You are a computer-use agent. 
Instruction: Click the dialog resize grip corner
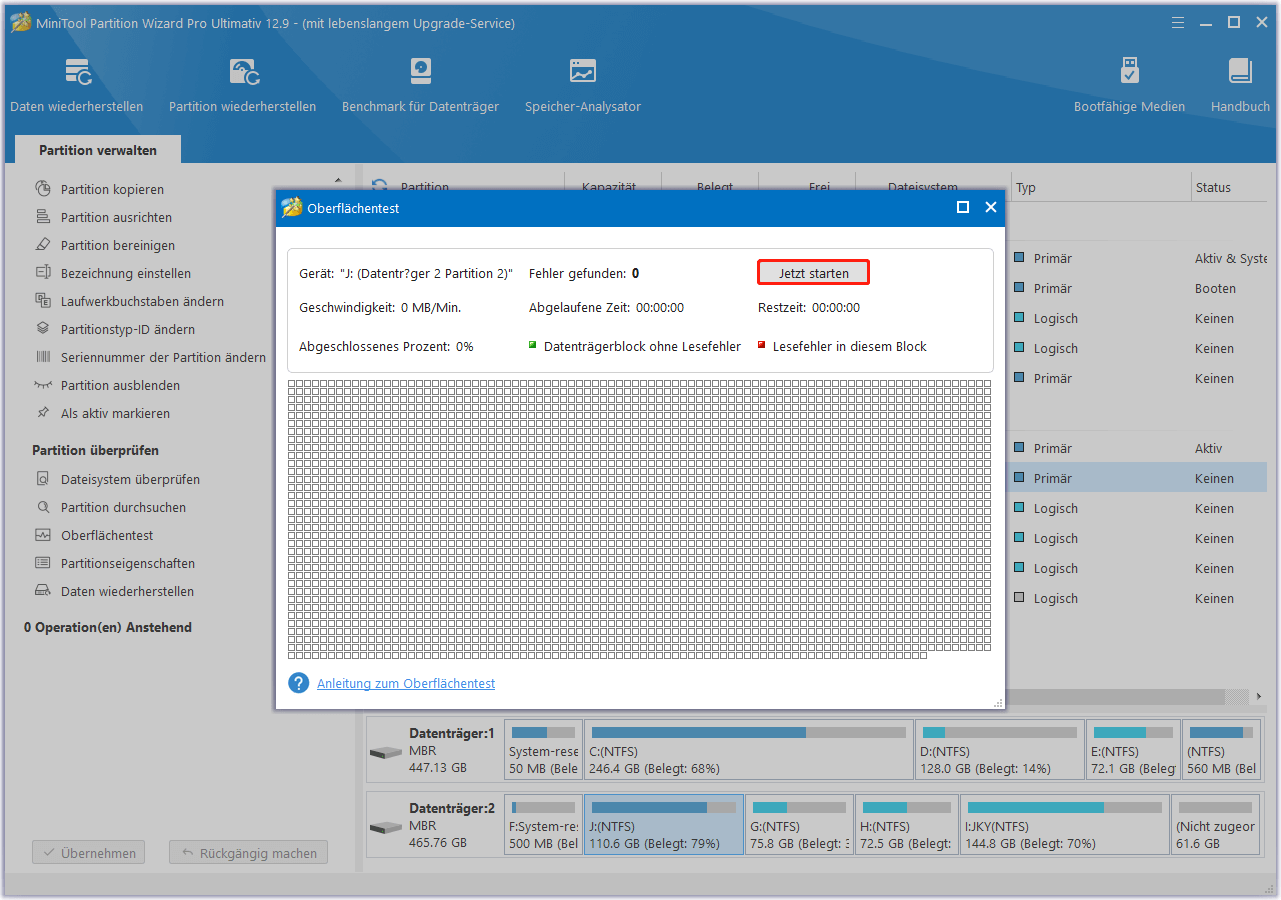tap(998, 703)
